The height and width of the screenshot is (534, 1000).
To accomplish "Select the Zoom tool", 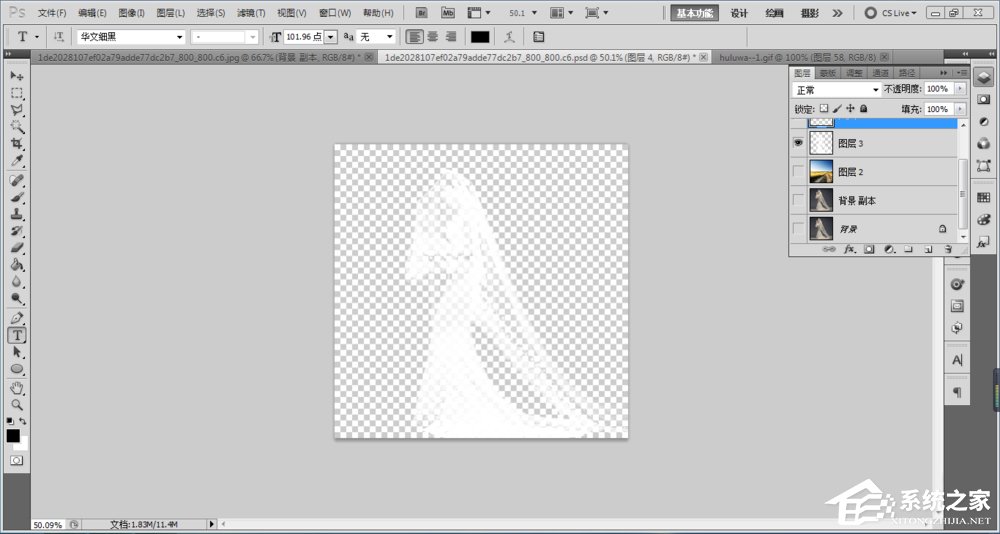I will point(17,404).
